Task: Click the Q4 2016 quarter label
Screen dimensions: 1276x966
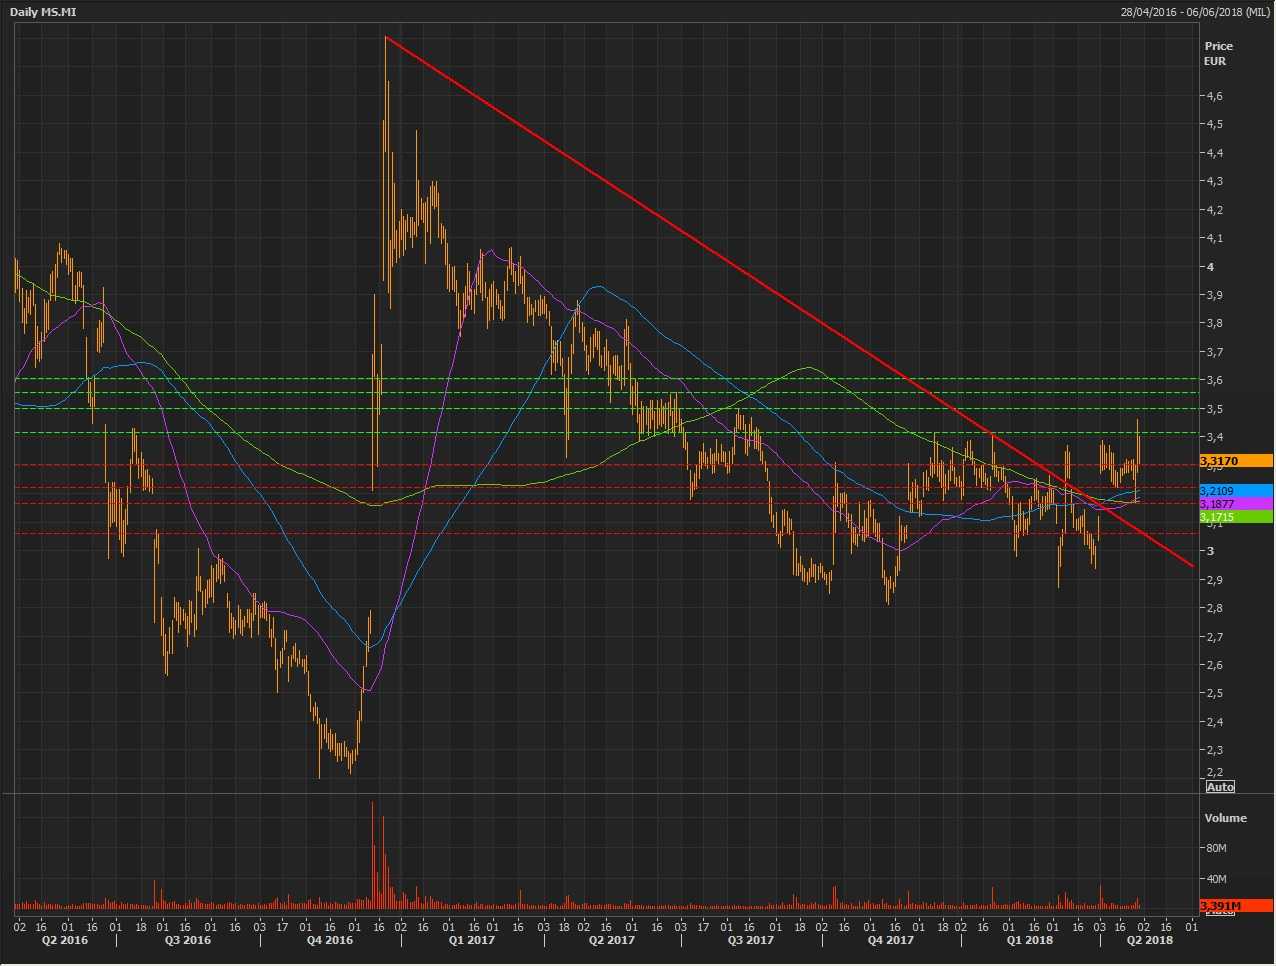Action: point(329,940)
